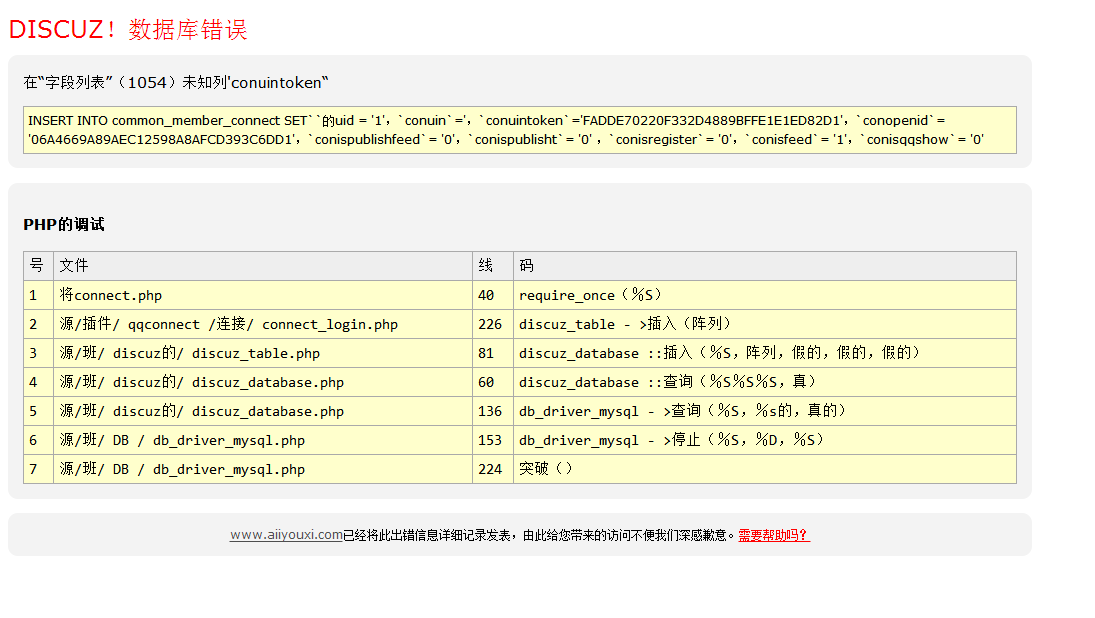Click the '号' column header

[x=37, y=266]
